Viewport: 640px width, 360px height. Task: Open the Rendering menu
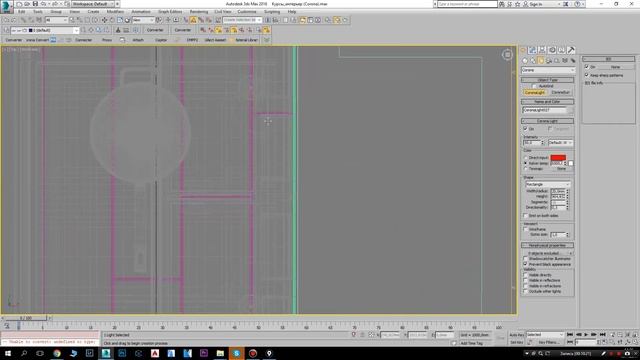(x=199, y=12)
